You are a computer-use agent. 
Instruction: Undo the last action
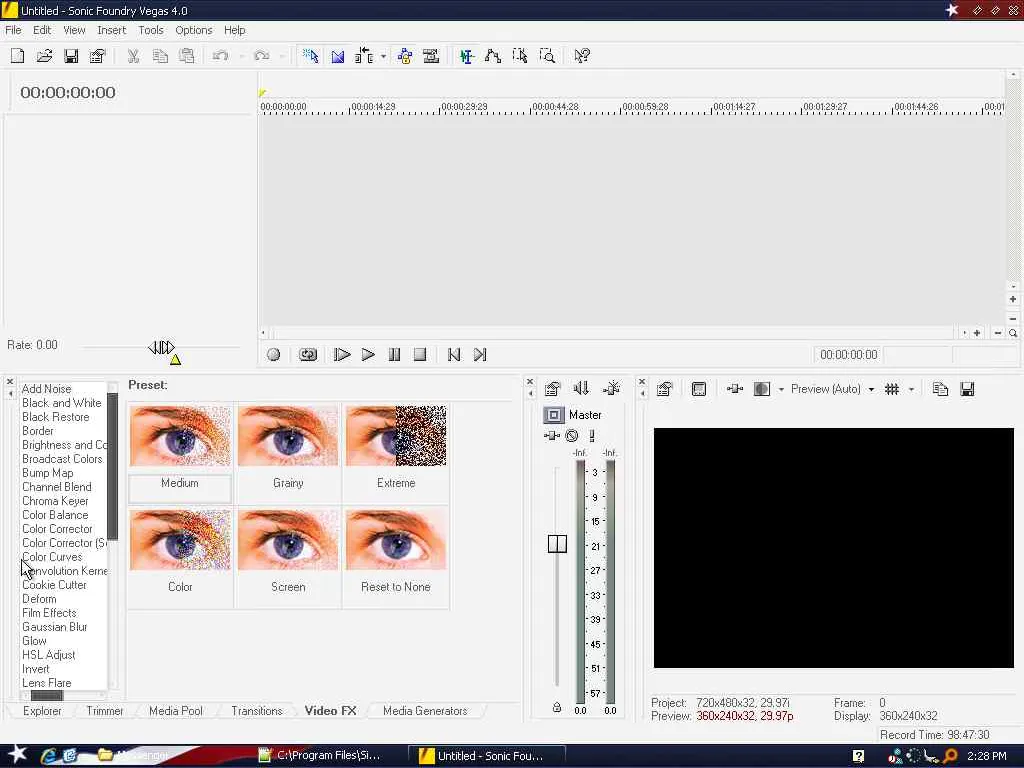tap(220, 56)
